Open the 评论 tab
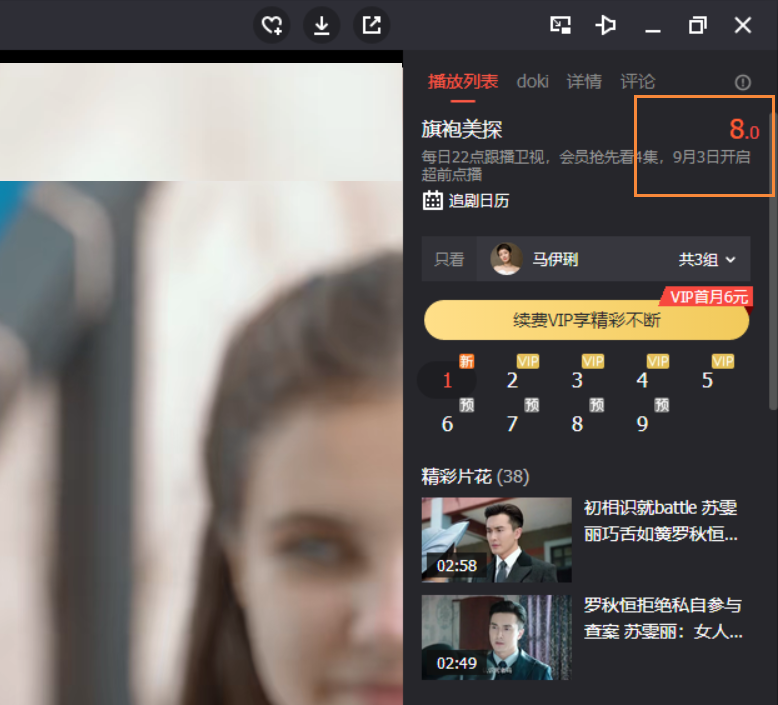The width and height of the screenshot is (778, 705). 638,81
